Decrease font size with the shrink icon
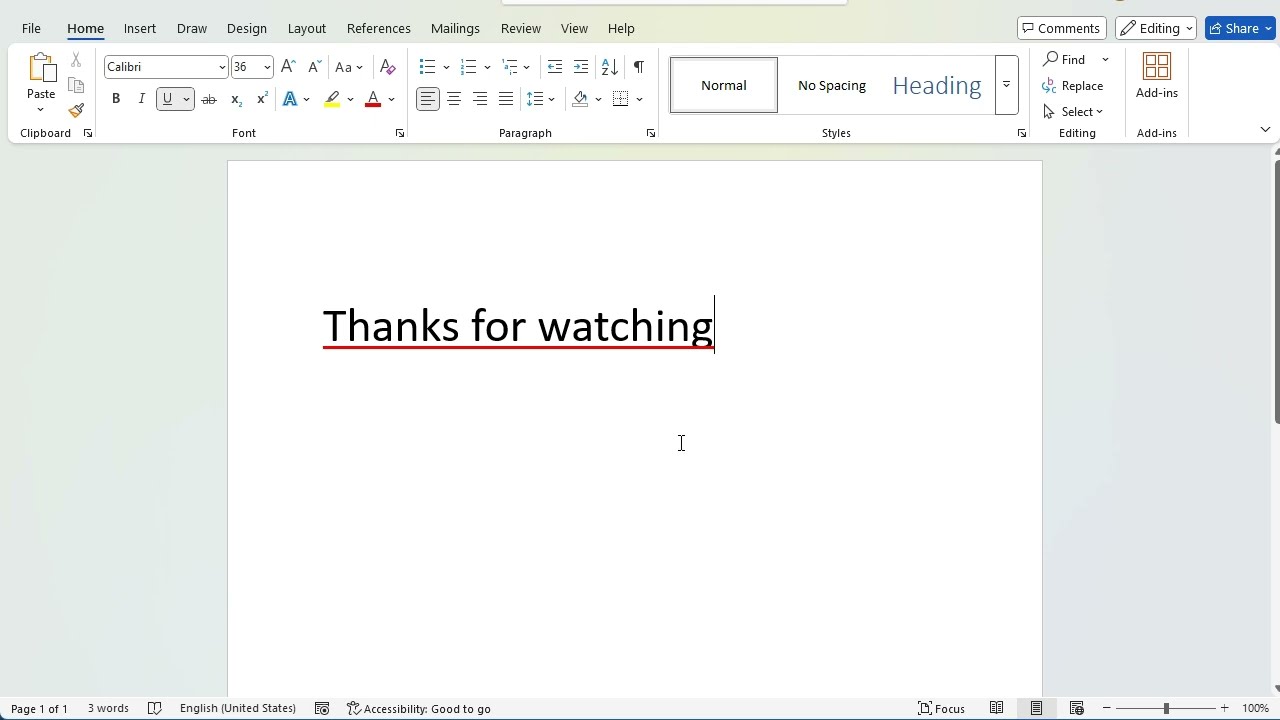 [x=314, y=67]
